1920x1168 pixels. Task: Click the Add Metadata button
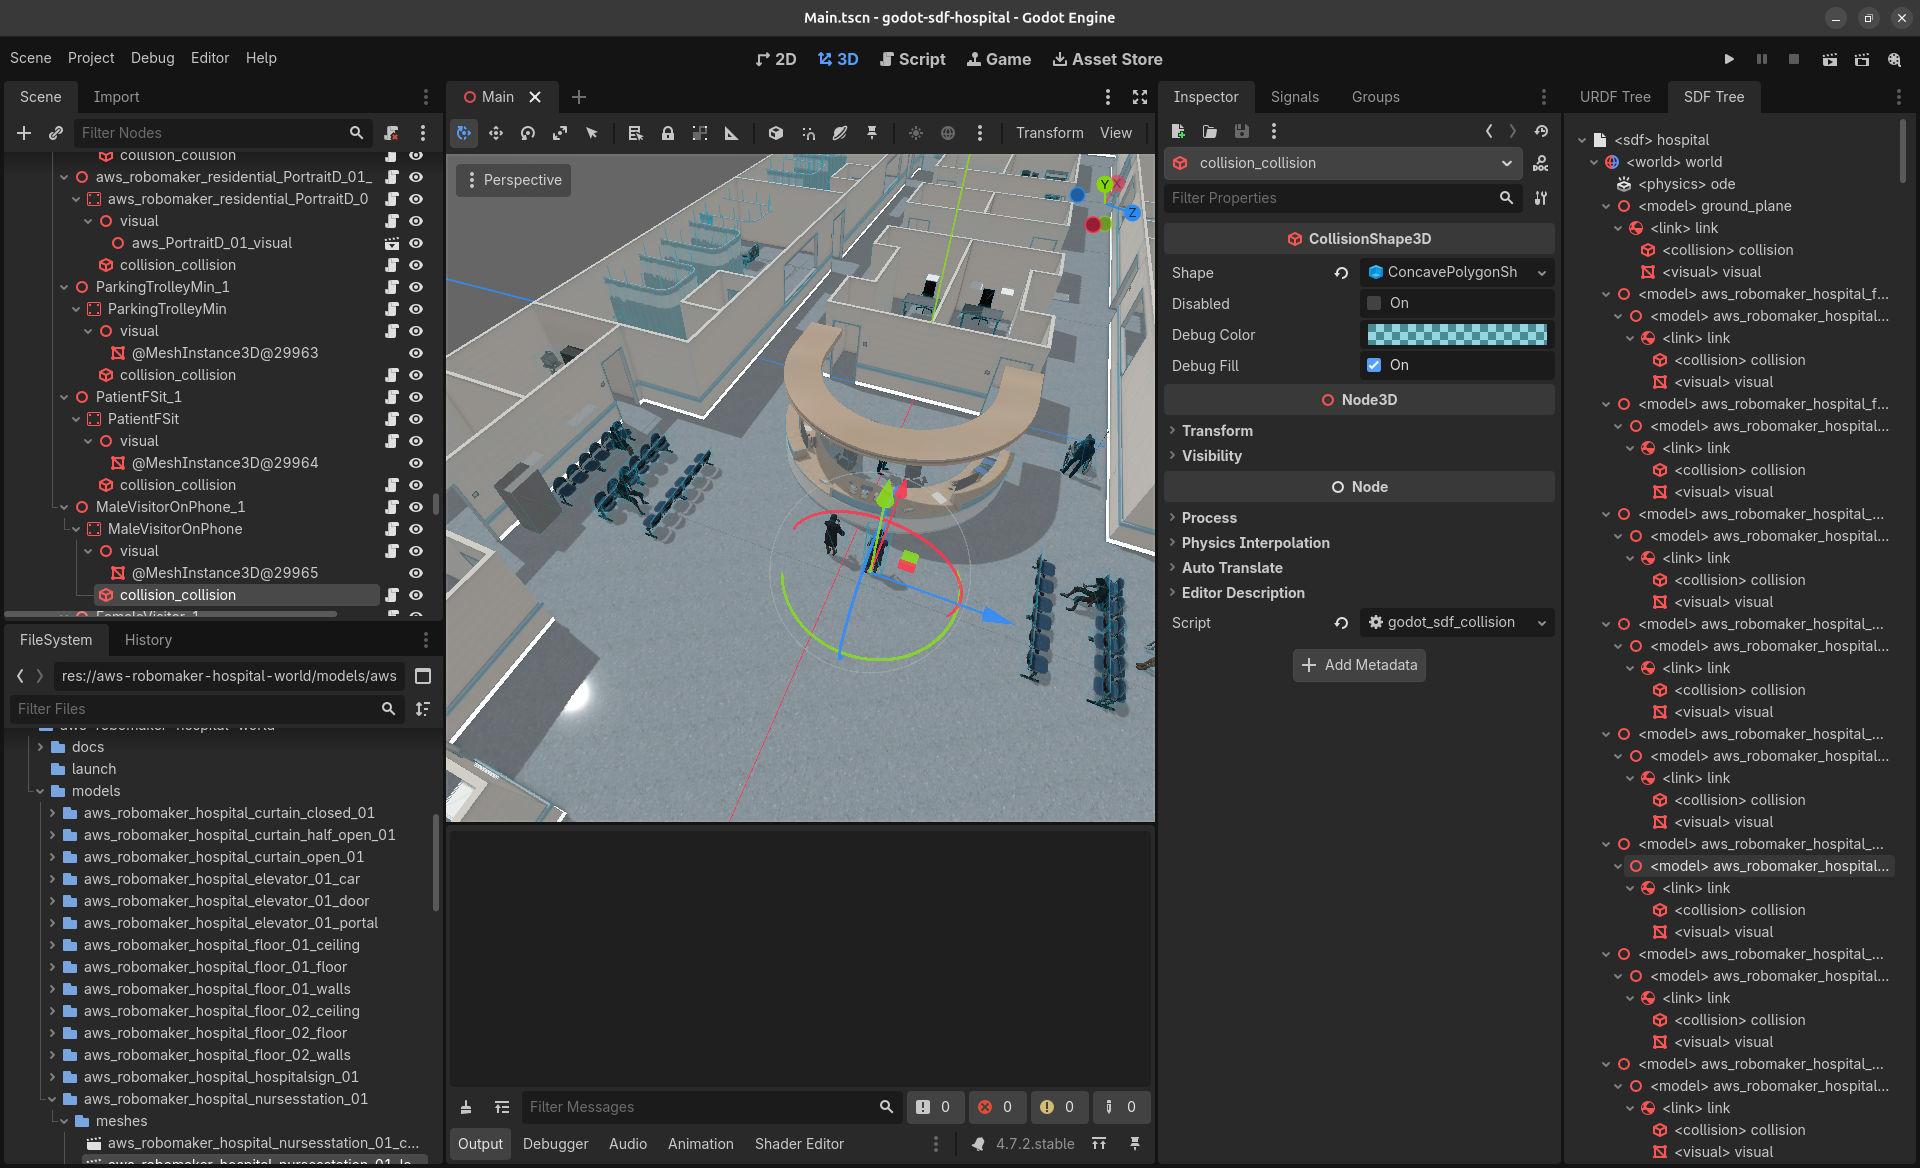coord(1359,665)
